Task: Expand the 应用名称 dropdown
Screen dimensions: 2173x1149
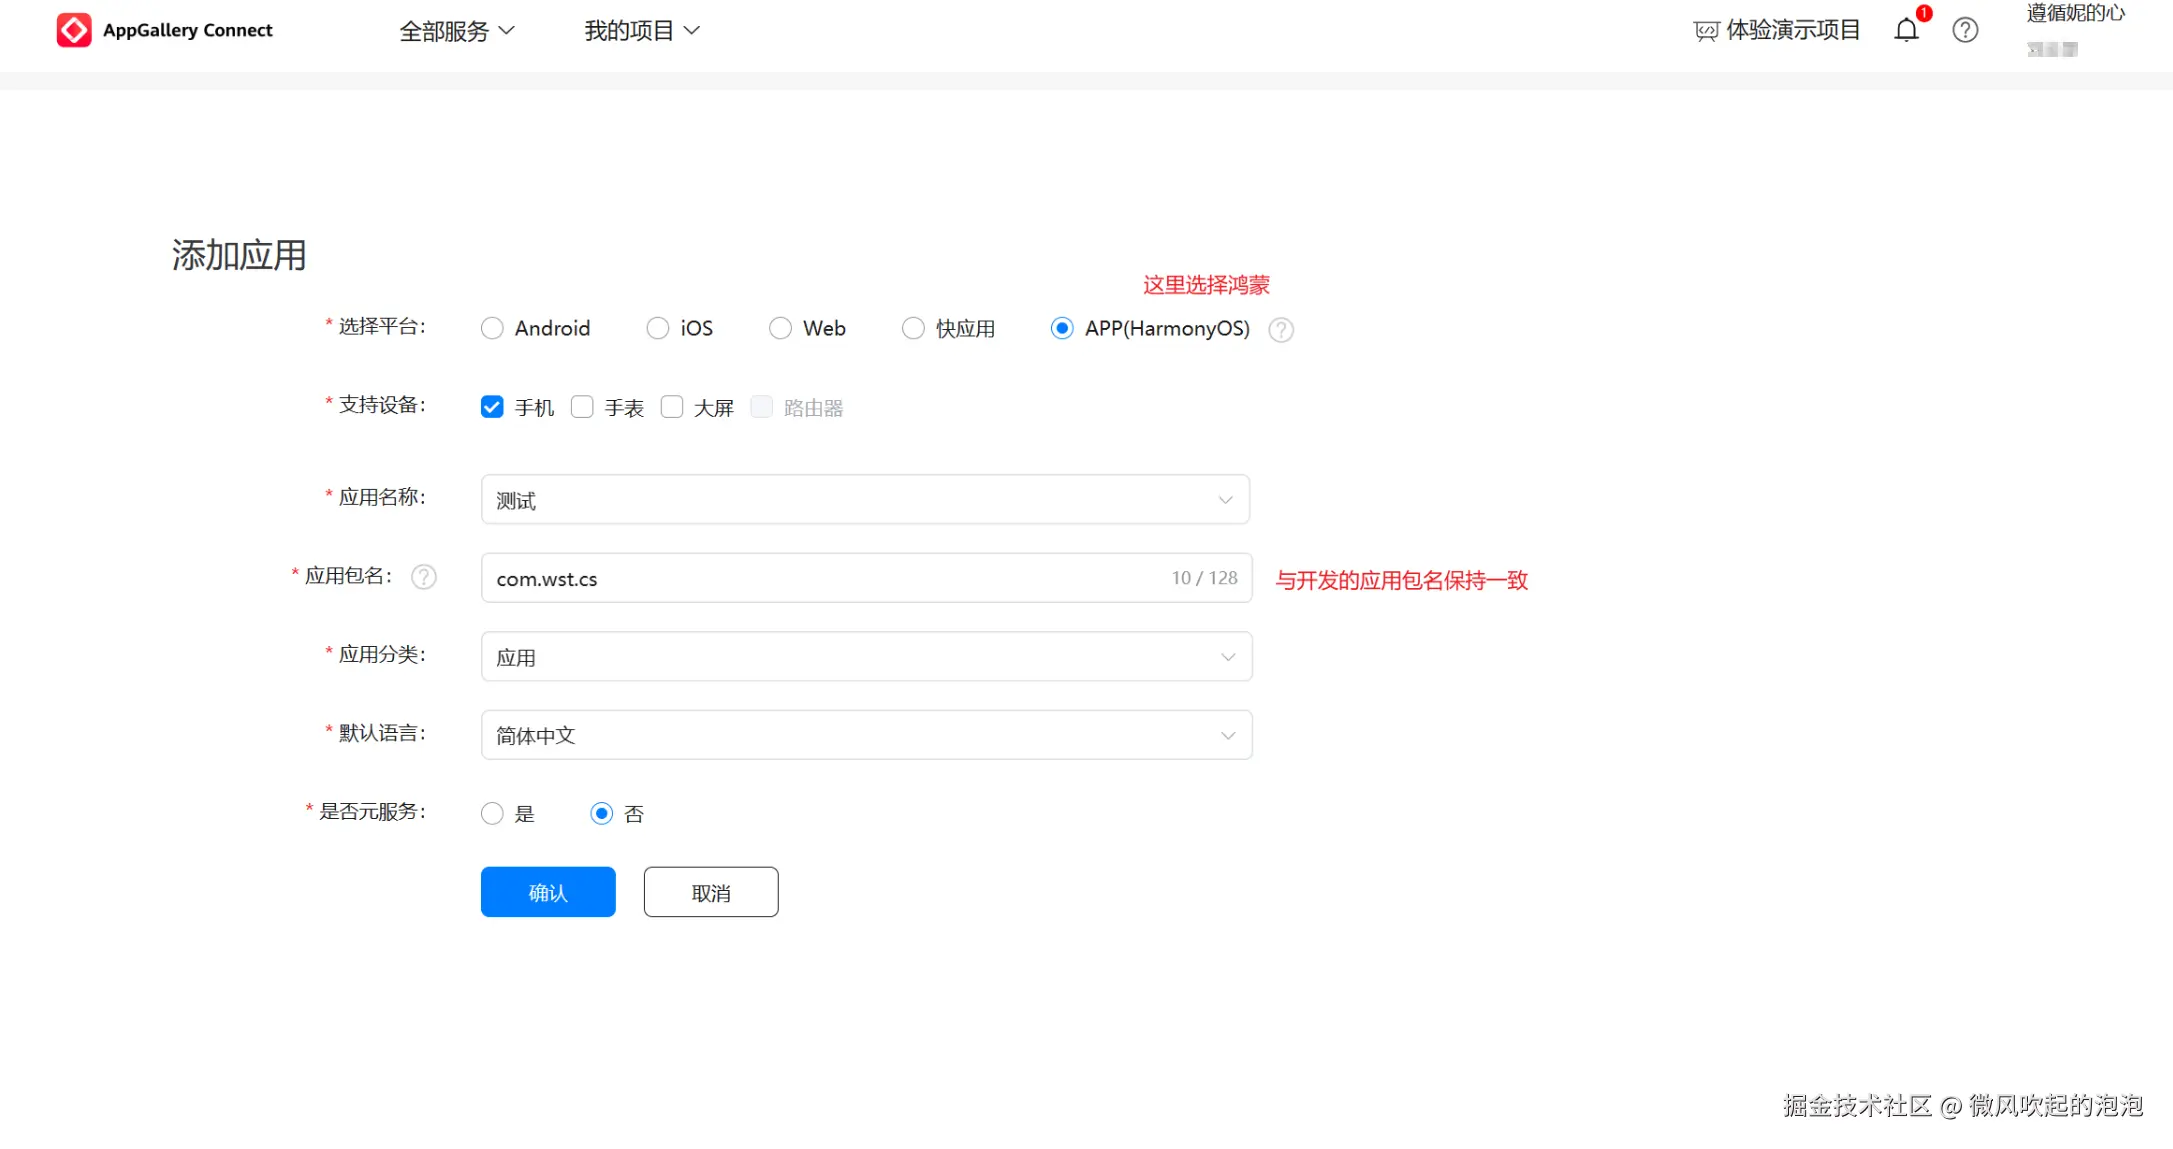Action: tap(865, 499)
